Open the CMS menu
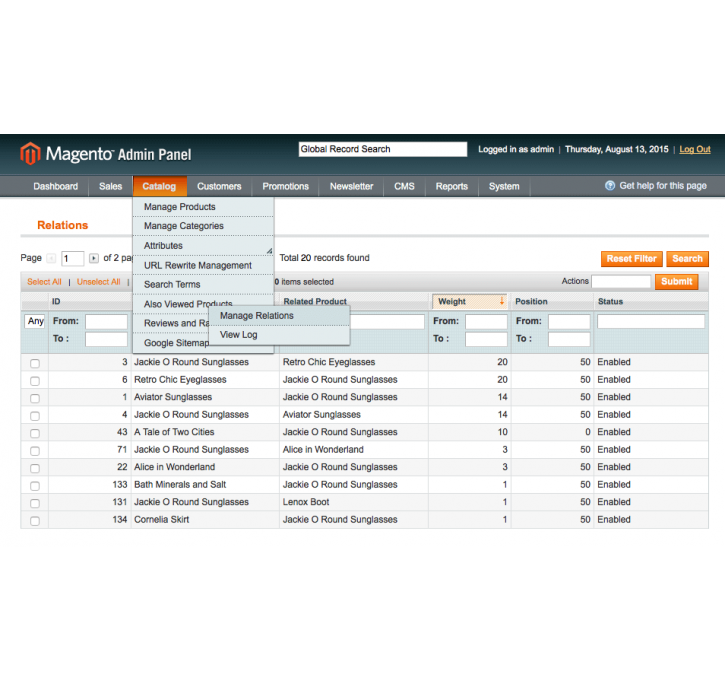The height and width of the screenshot is (680, 725). (x=404, y=186)
